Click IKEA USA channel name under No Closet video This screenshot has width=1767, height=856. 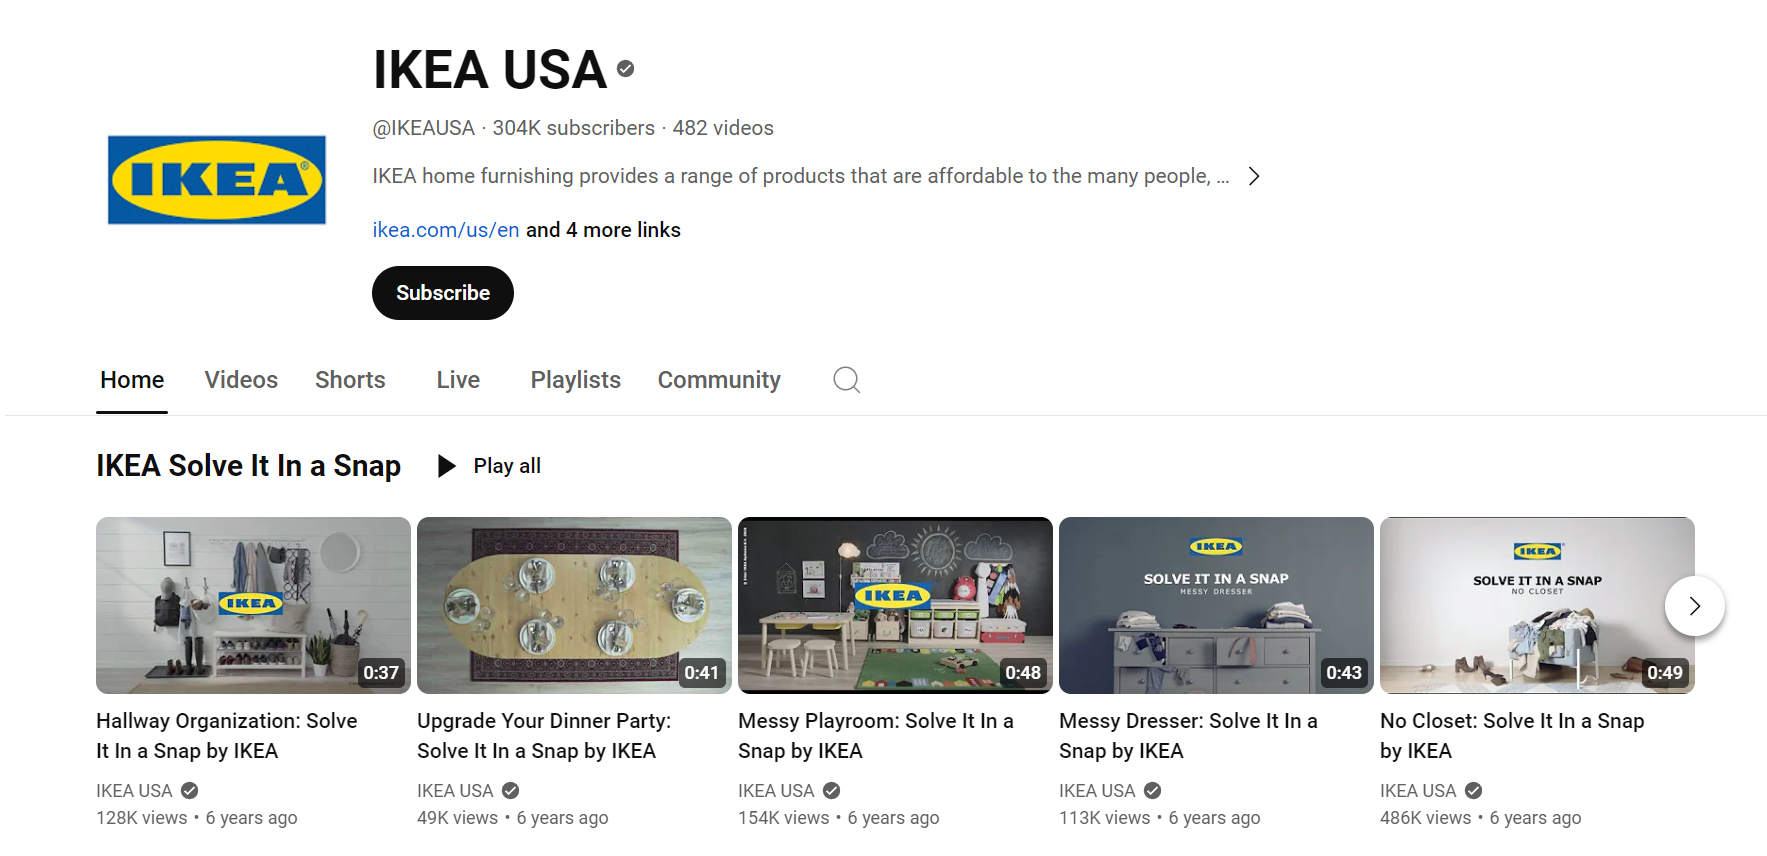tap(1418, 791)
